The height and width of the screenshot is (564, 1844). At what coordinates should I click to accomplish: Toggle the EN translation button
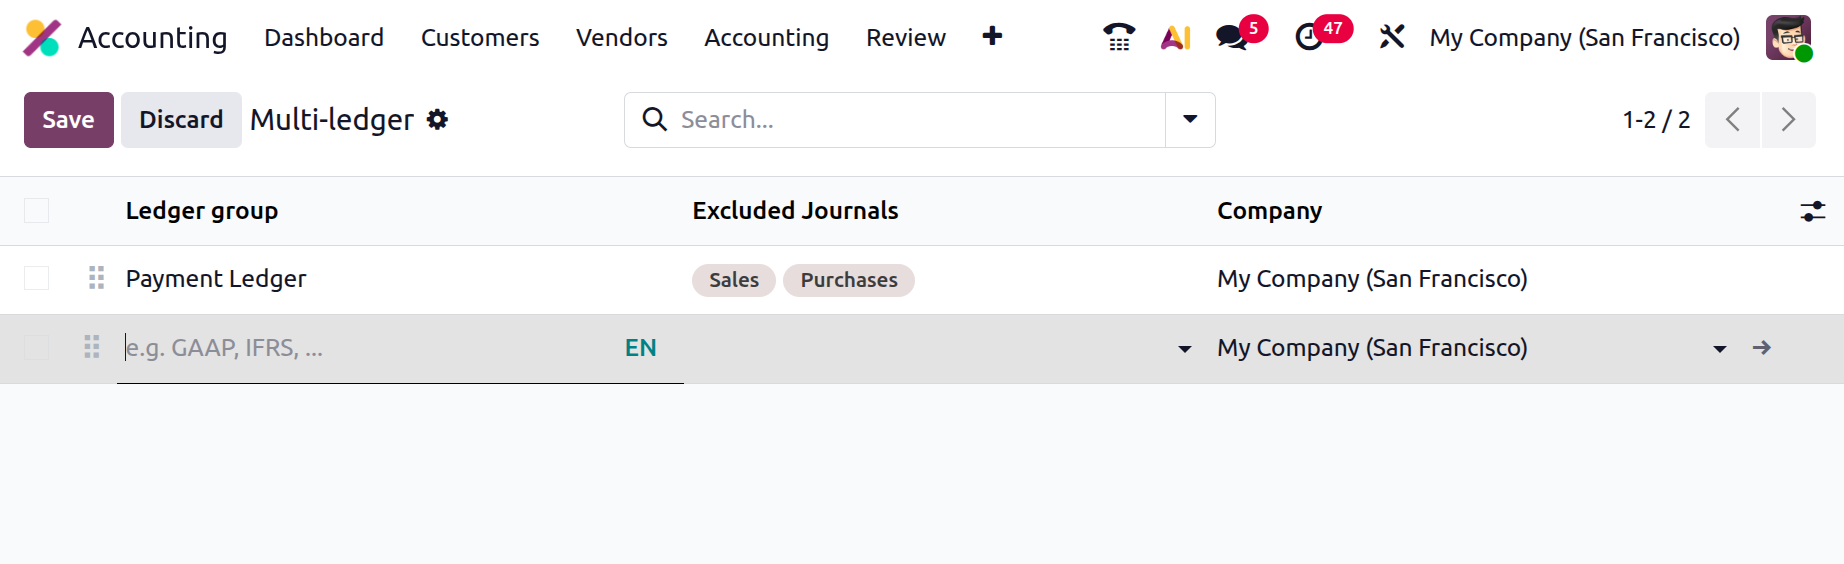[640, 348]
